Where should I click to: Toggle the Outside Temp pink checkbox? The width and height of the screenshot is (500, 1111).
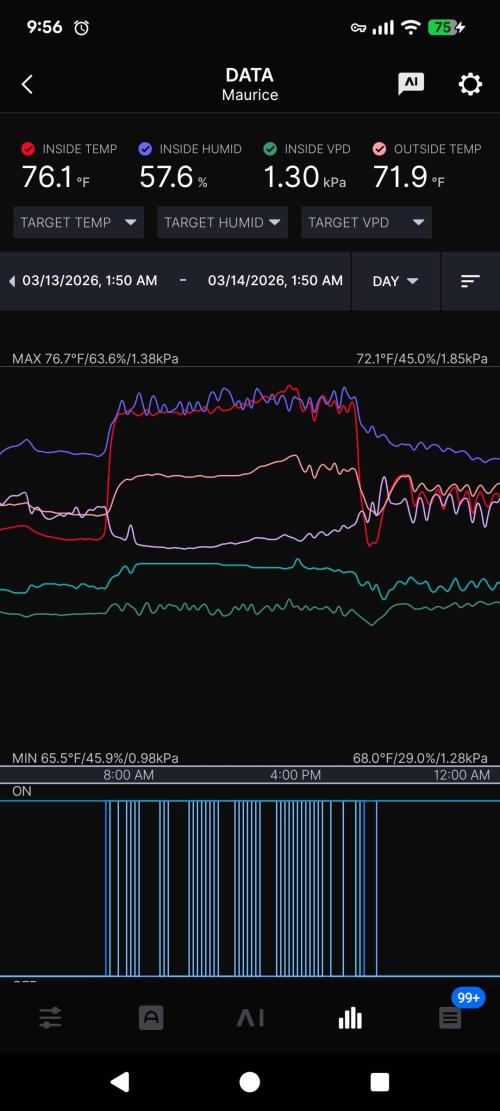click(x=380, y=149)
